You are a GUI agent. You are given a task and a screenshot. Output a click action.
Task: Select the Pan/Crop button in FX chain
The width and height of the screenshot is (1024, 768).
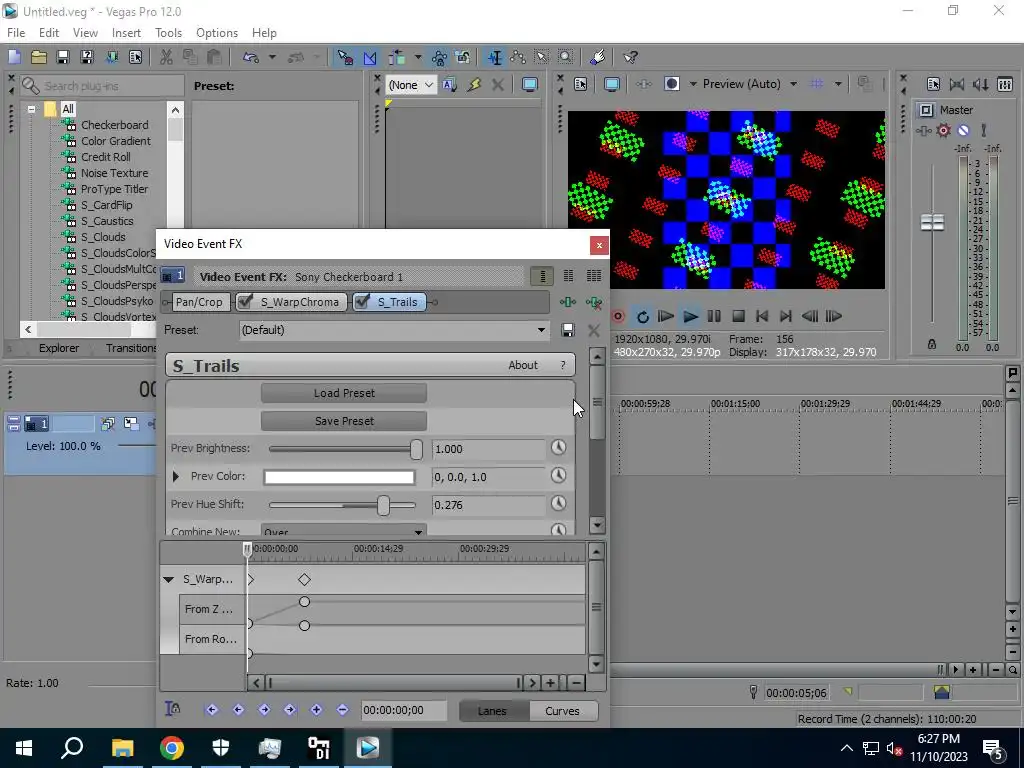pyautogui.click(x=199, y=302)
